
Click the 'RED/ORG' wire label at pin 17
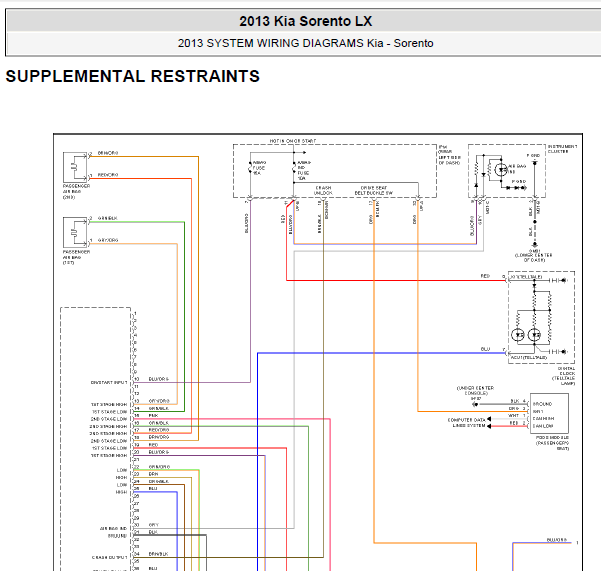pyautogui.click(x=159, y=430)
